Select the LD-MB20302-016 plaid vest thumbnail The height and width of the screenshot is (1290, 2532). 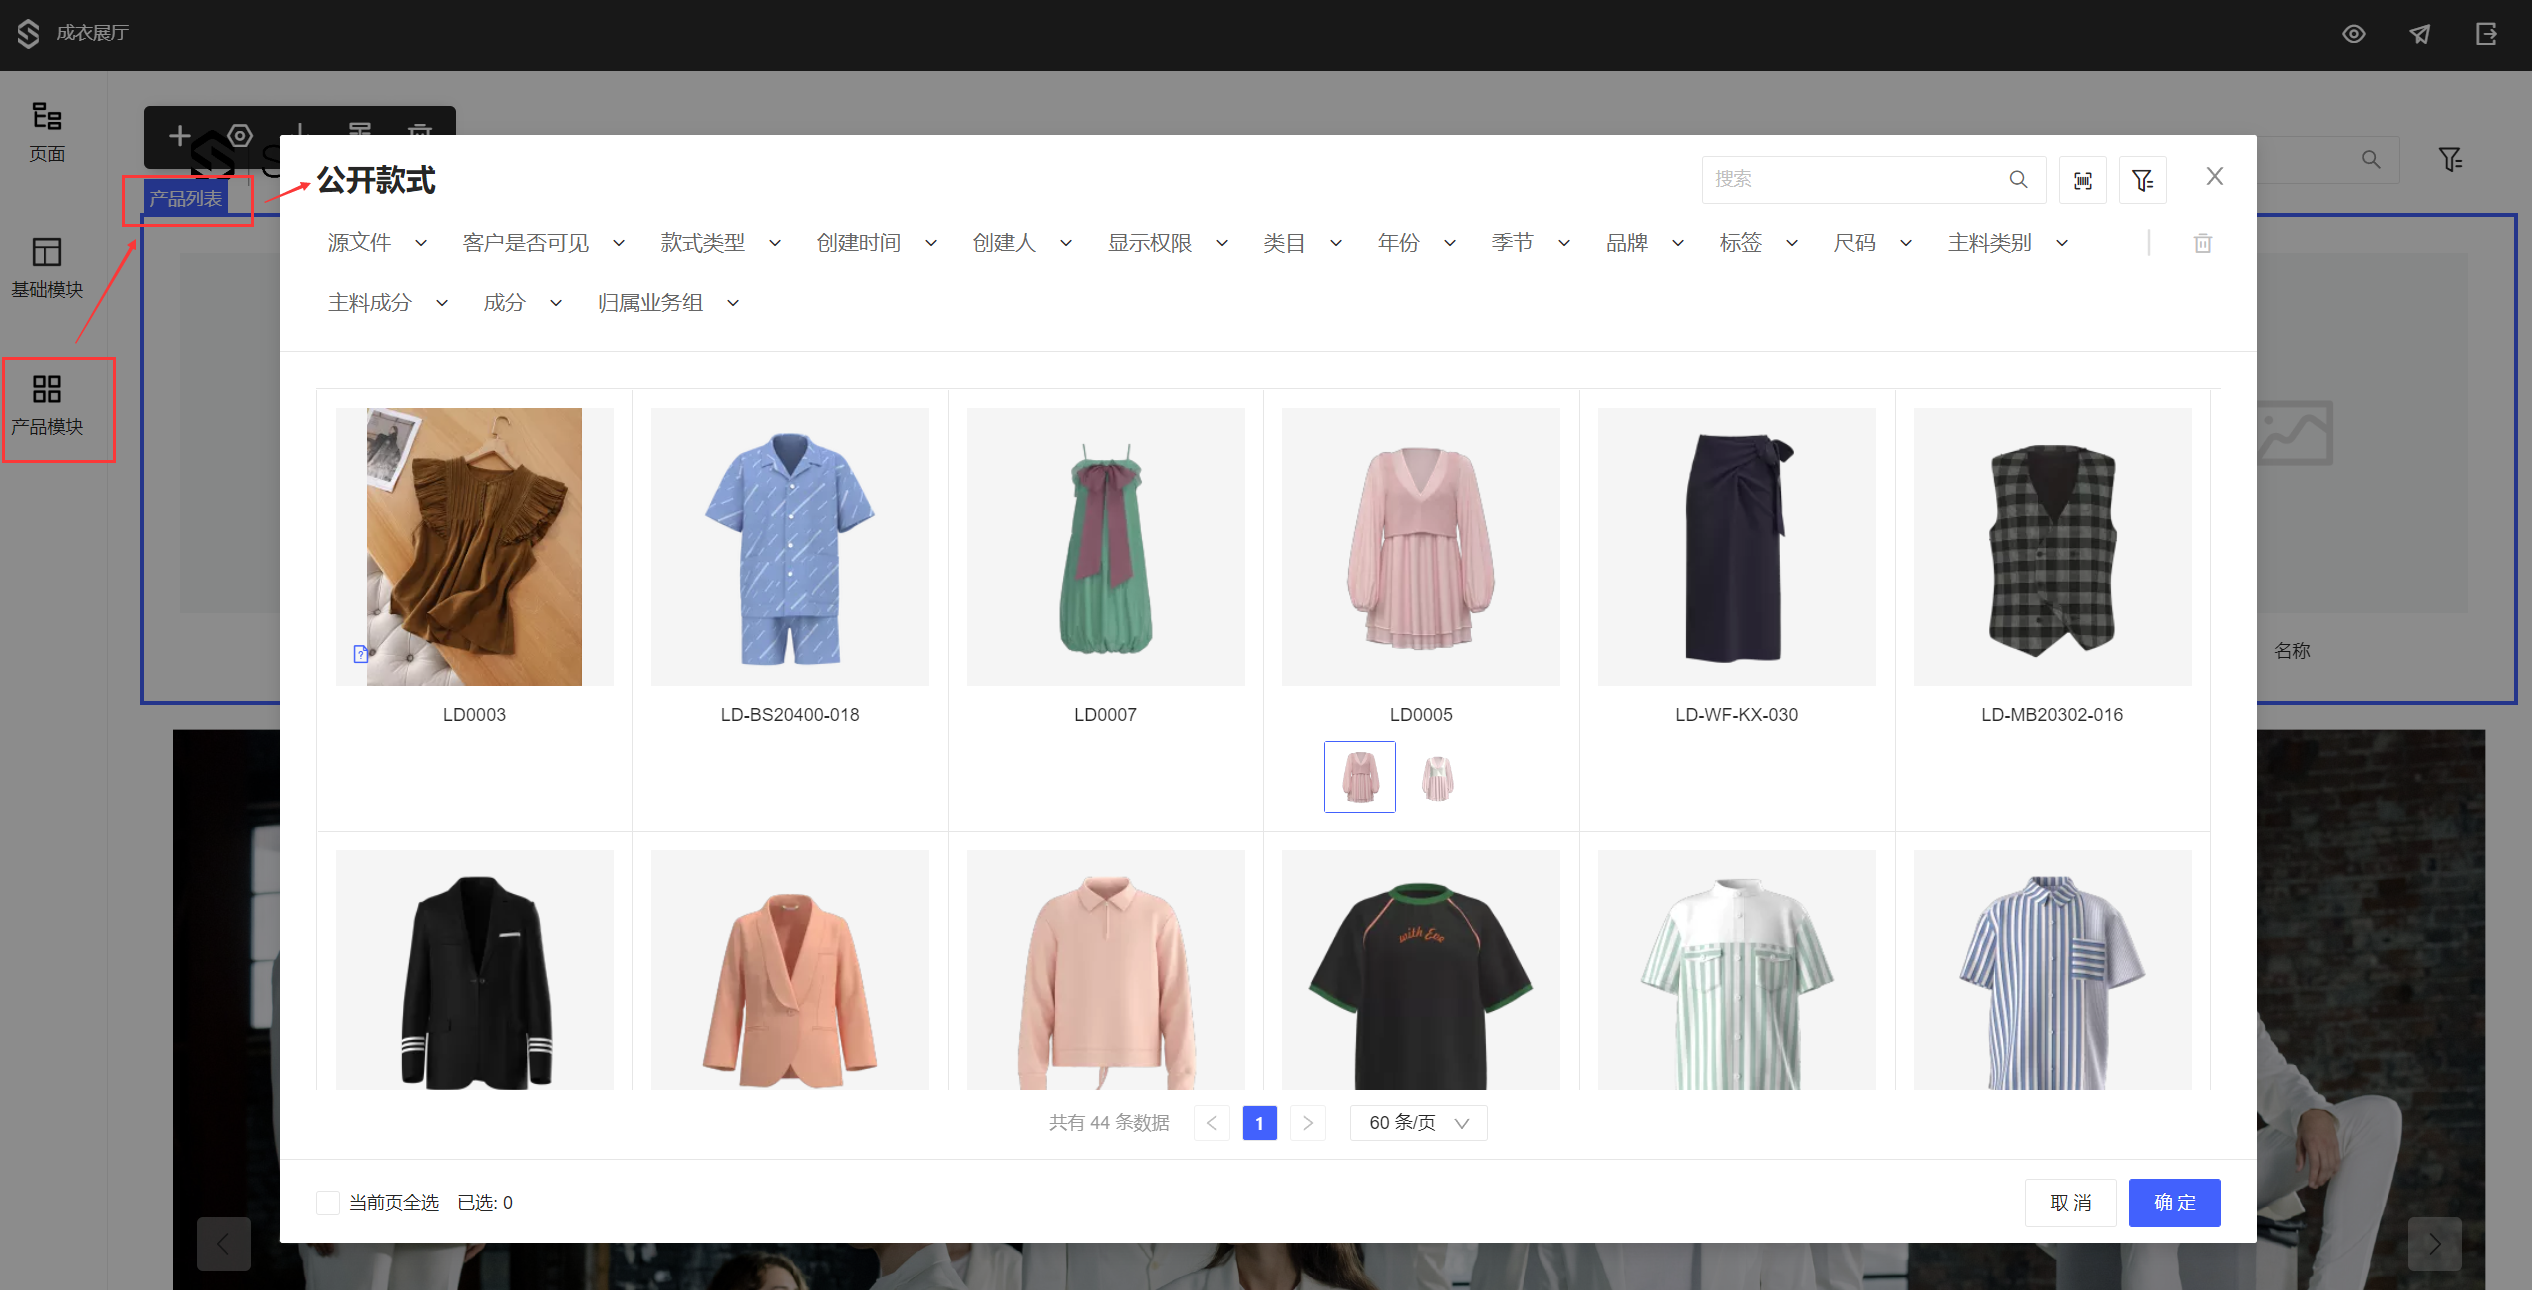(2052, 547)
